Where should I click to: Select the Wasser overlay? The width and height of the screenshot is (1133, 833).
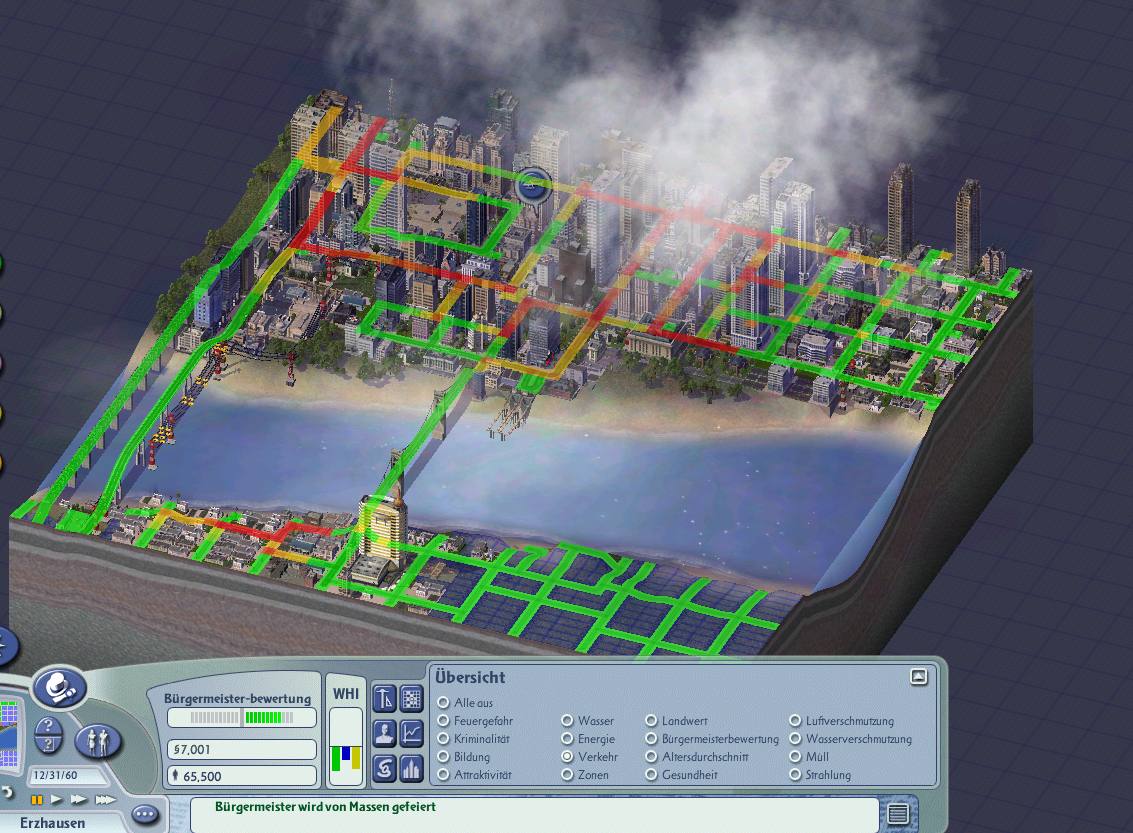[567, 720]
